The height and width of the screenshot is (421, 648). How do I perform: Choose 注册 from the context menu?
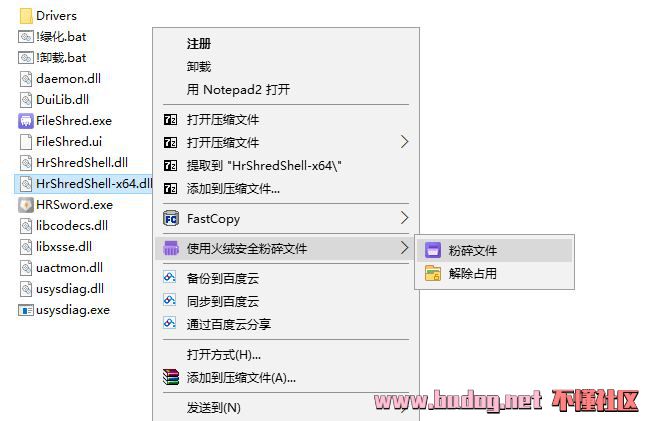pyautogui.click(x=199, y=43)
